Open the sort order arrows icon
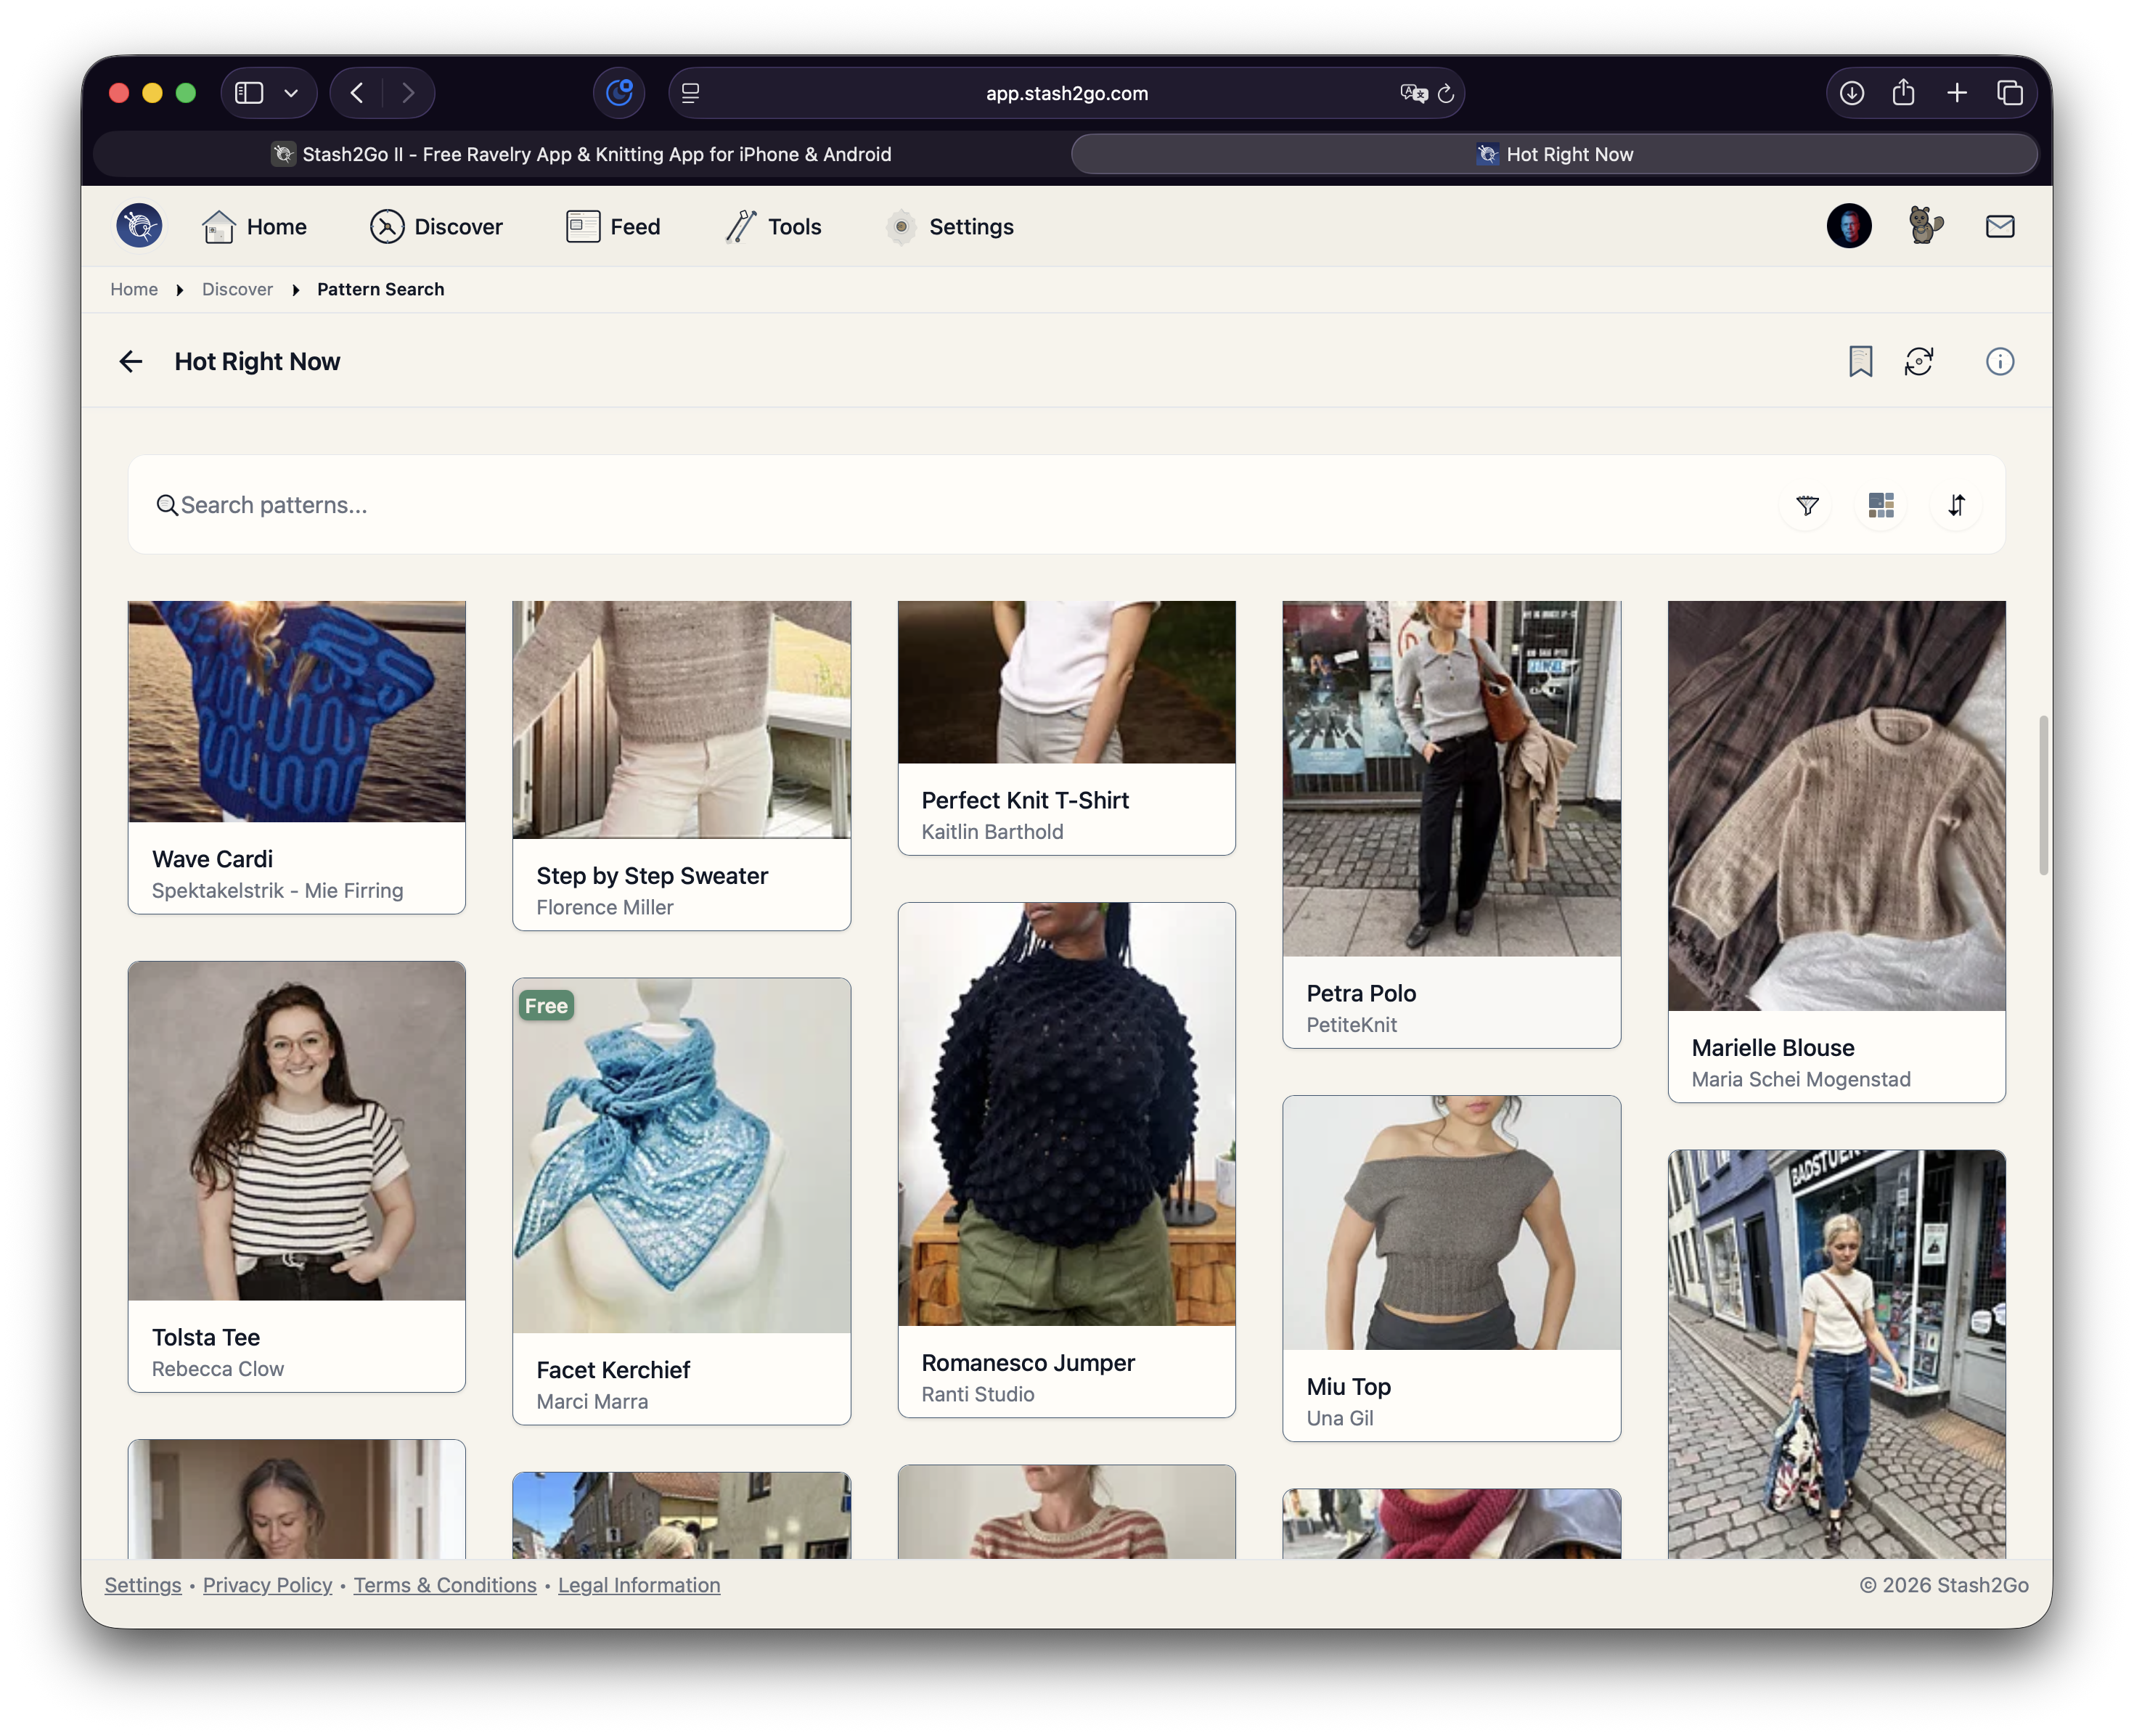Image resolution: width=2134 pixels, height=1736 pixels. pyautogui.click(x=1955, y=505)
